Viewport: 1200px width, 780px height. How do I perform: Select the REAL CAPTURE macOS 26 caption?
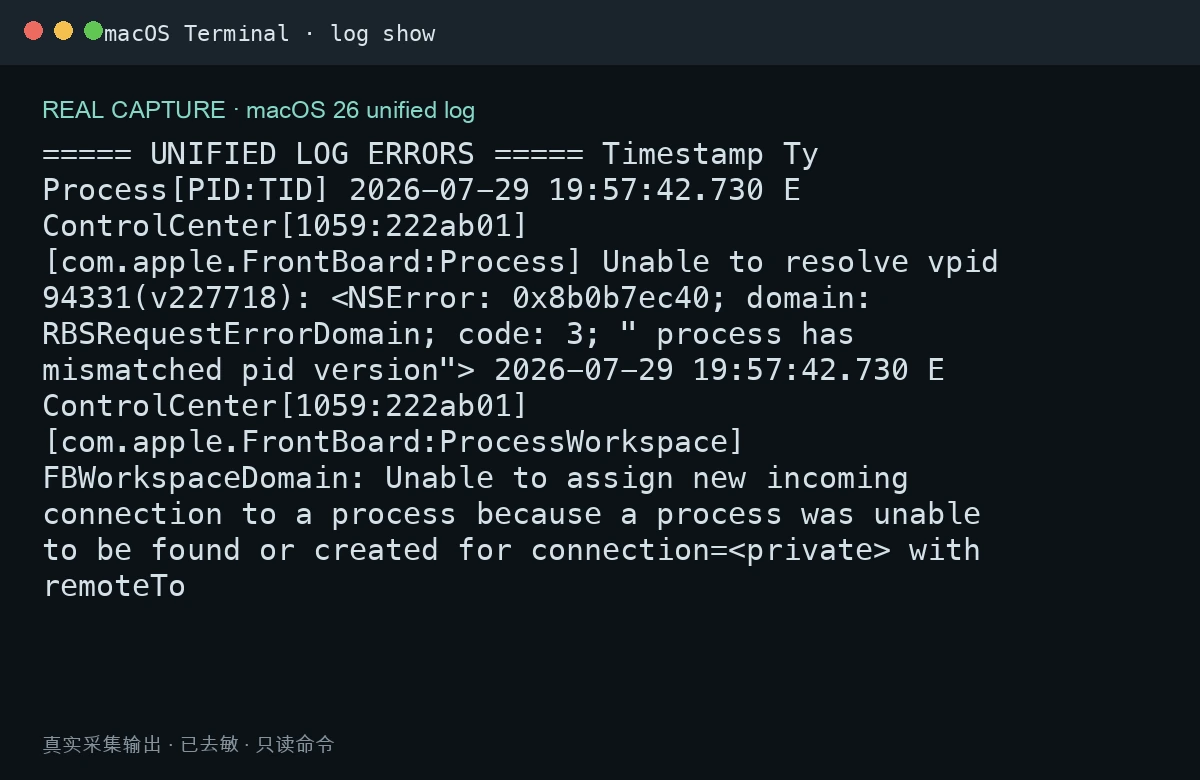[x=258, y=110]
